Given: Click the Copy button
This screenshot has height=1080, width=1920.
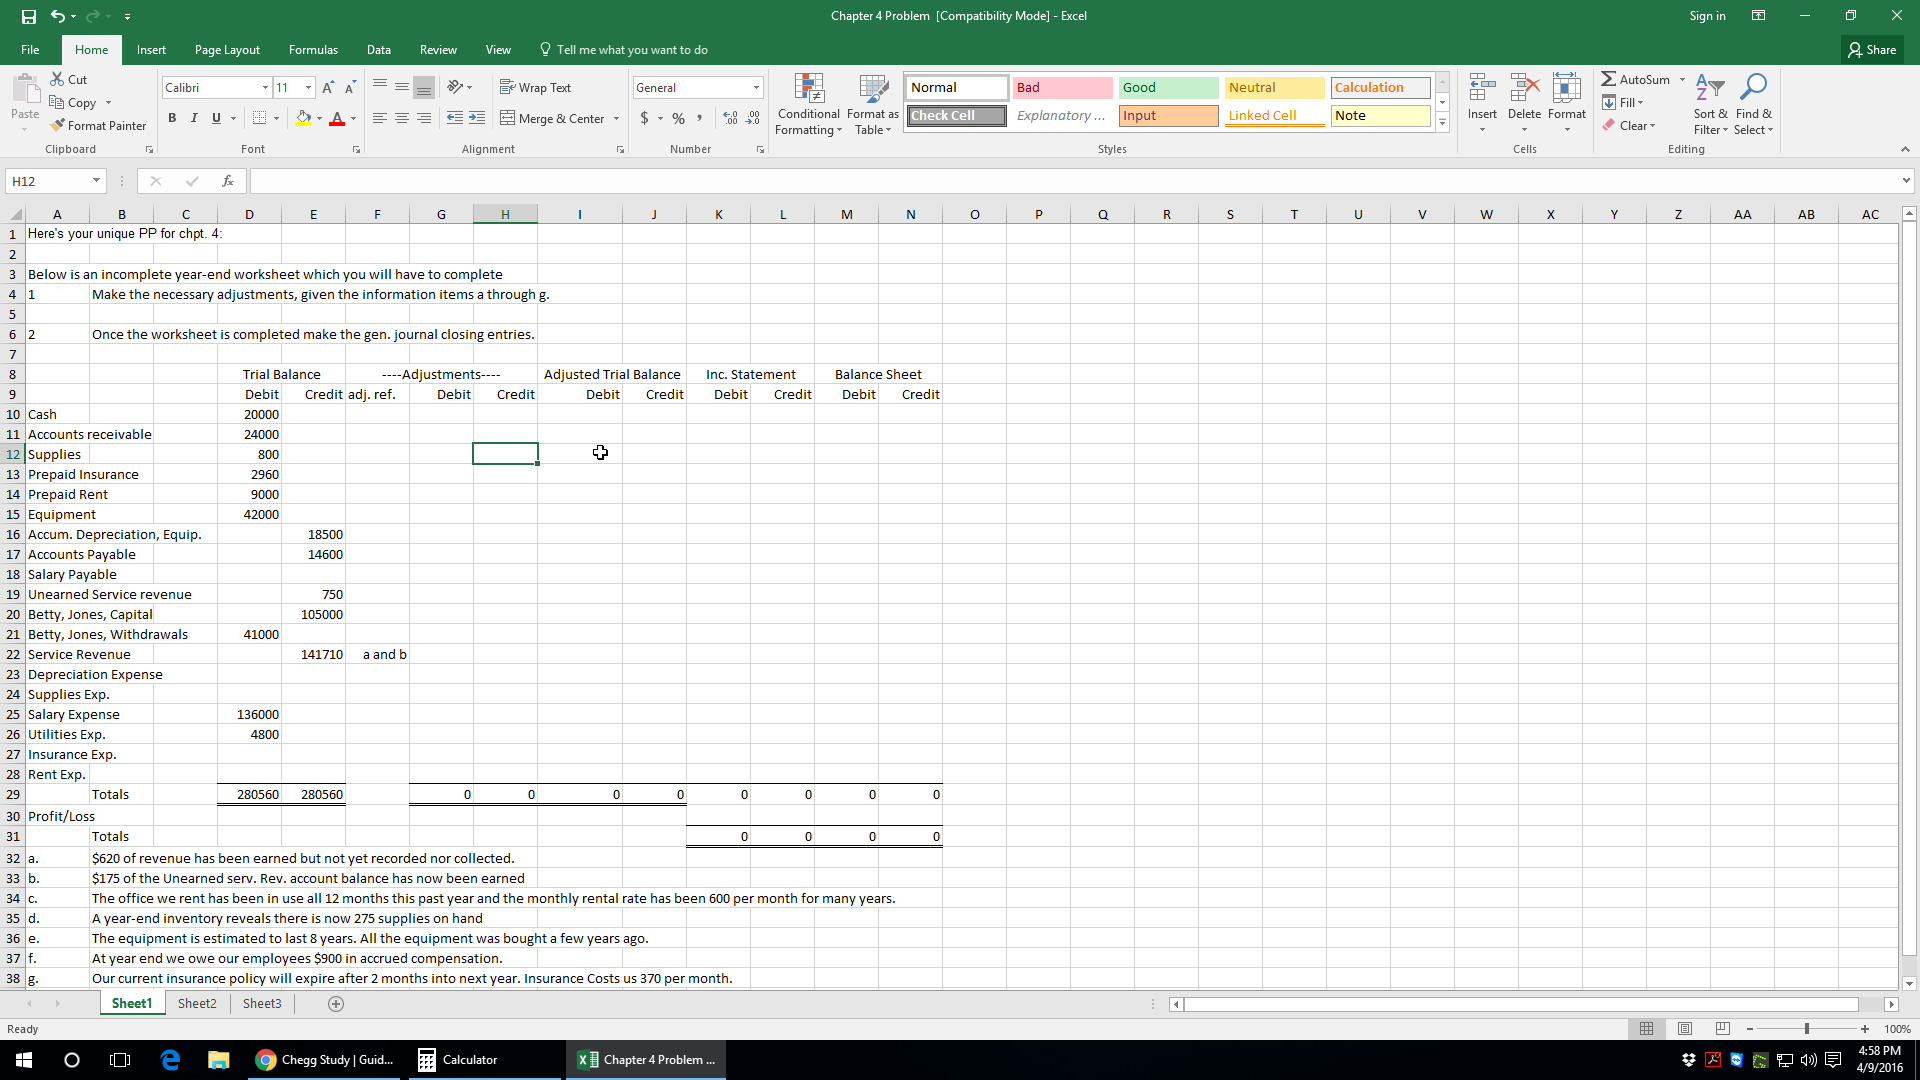Looking at the screenshot, I should 74,102.
